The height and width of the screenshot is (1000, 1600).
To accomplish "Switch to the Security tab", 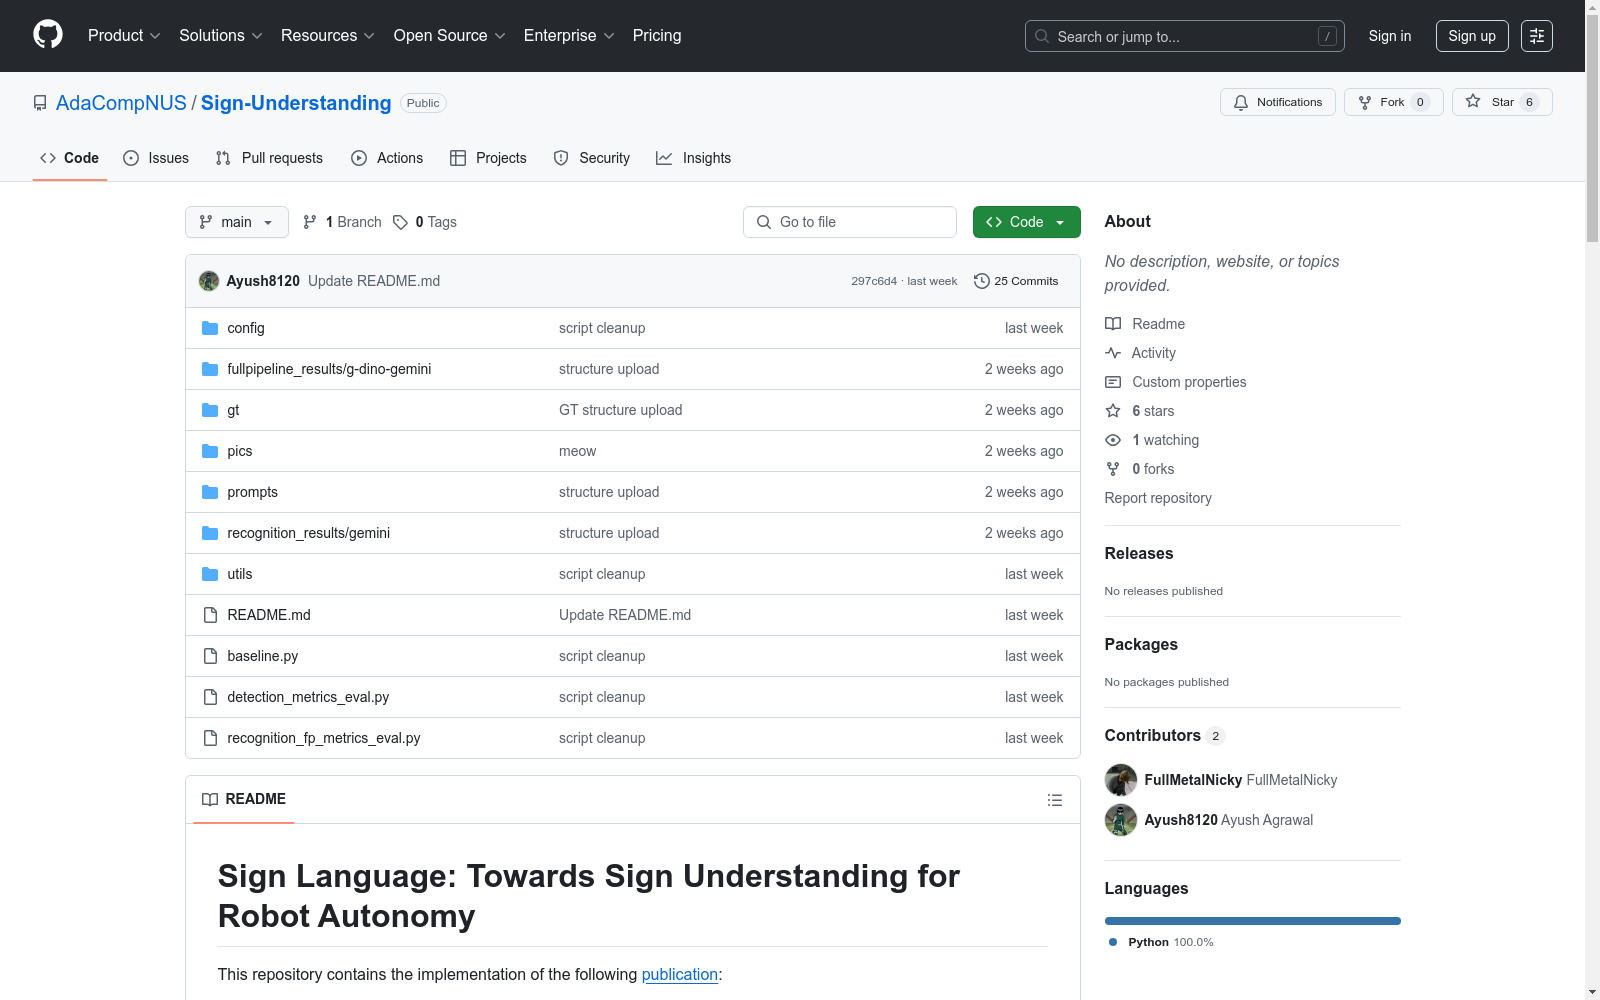I will (x=592, y=158).
